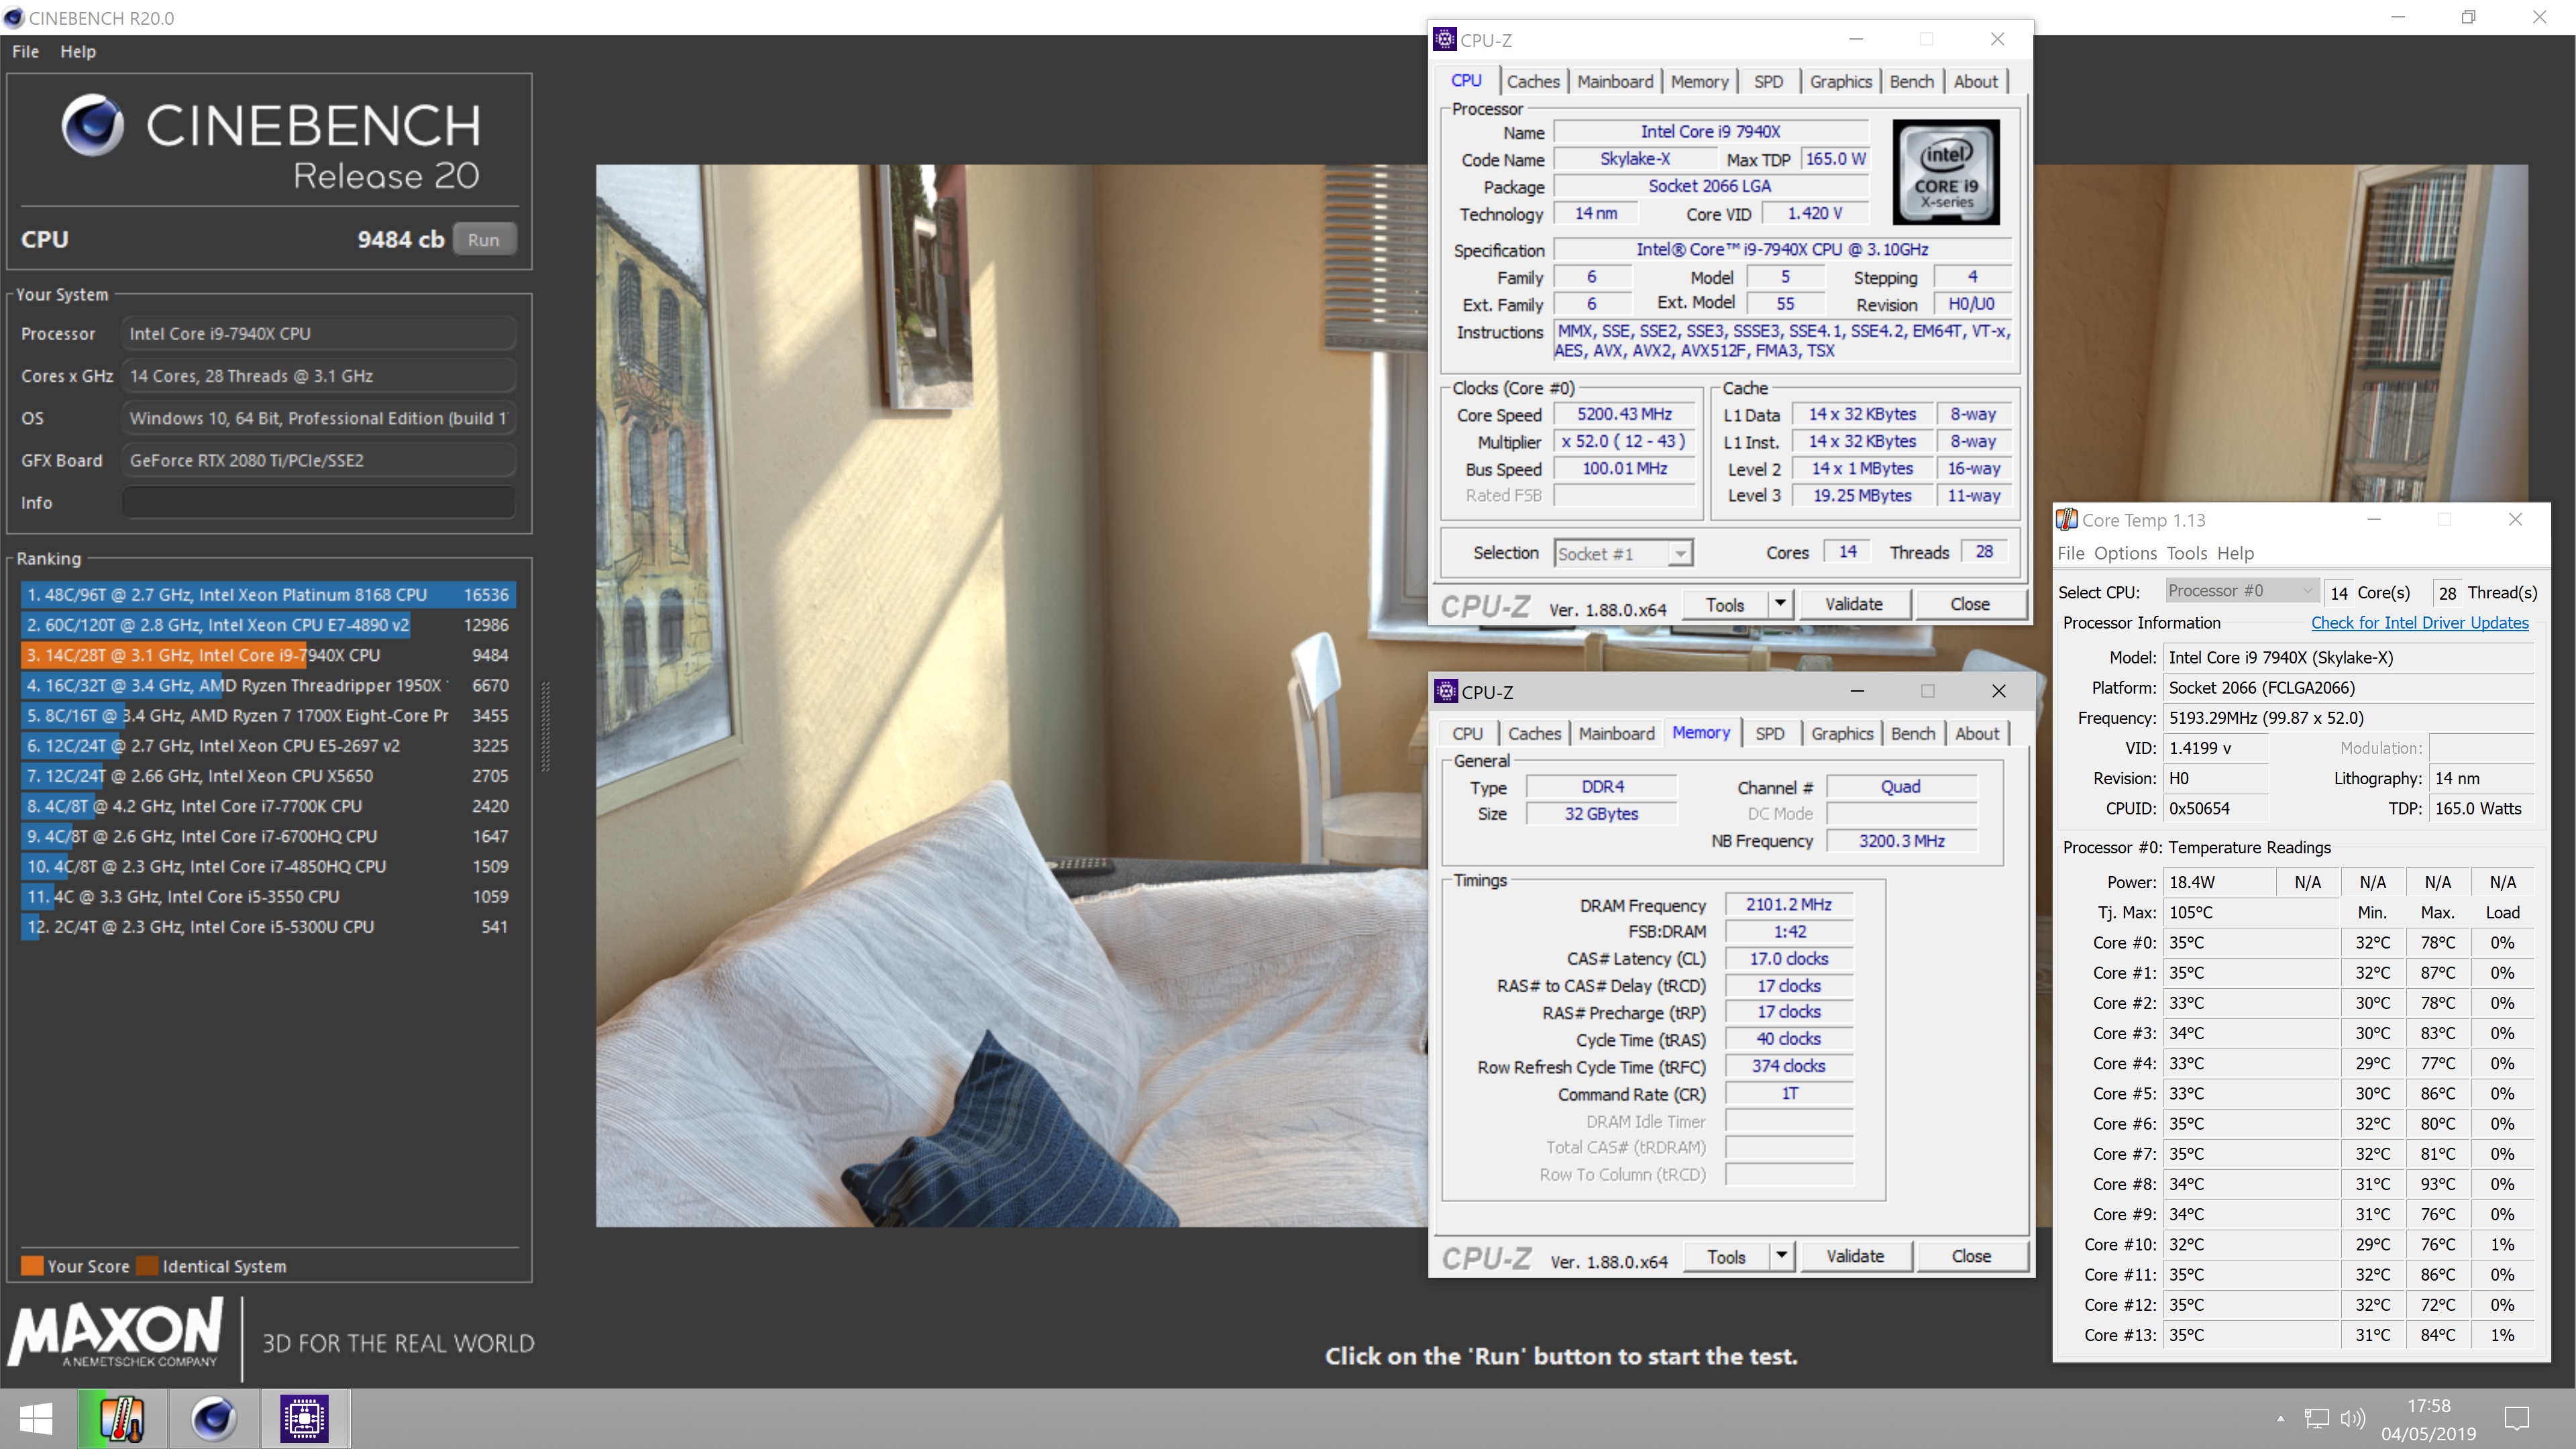
Task: Open Core Temp Select CPU dropdown
Action: [2241, 591]
